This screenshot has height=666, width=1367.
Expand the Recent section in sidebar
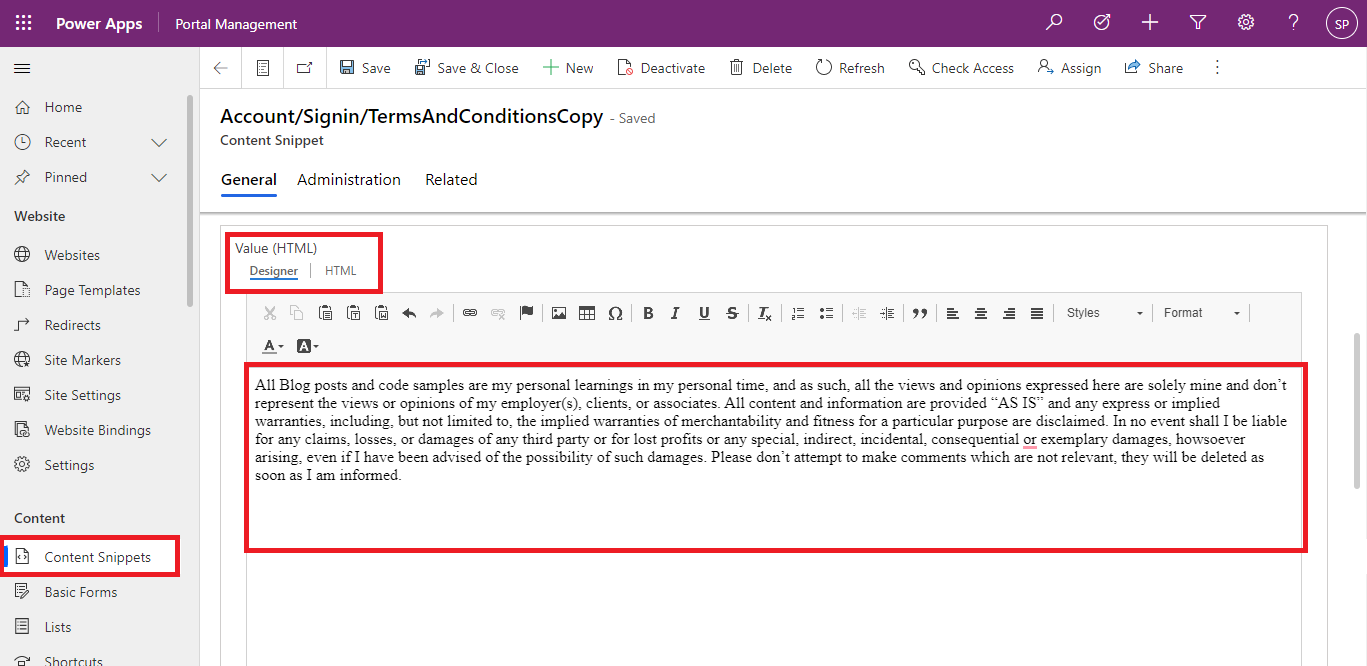(x=158, y=142)
